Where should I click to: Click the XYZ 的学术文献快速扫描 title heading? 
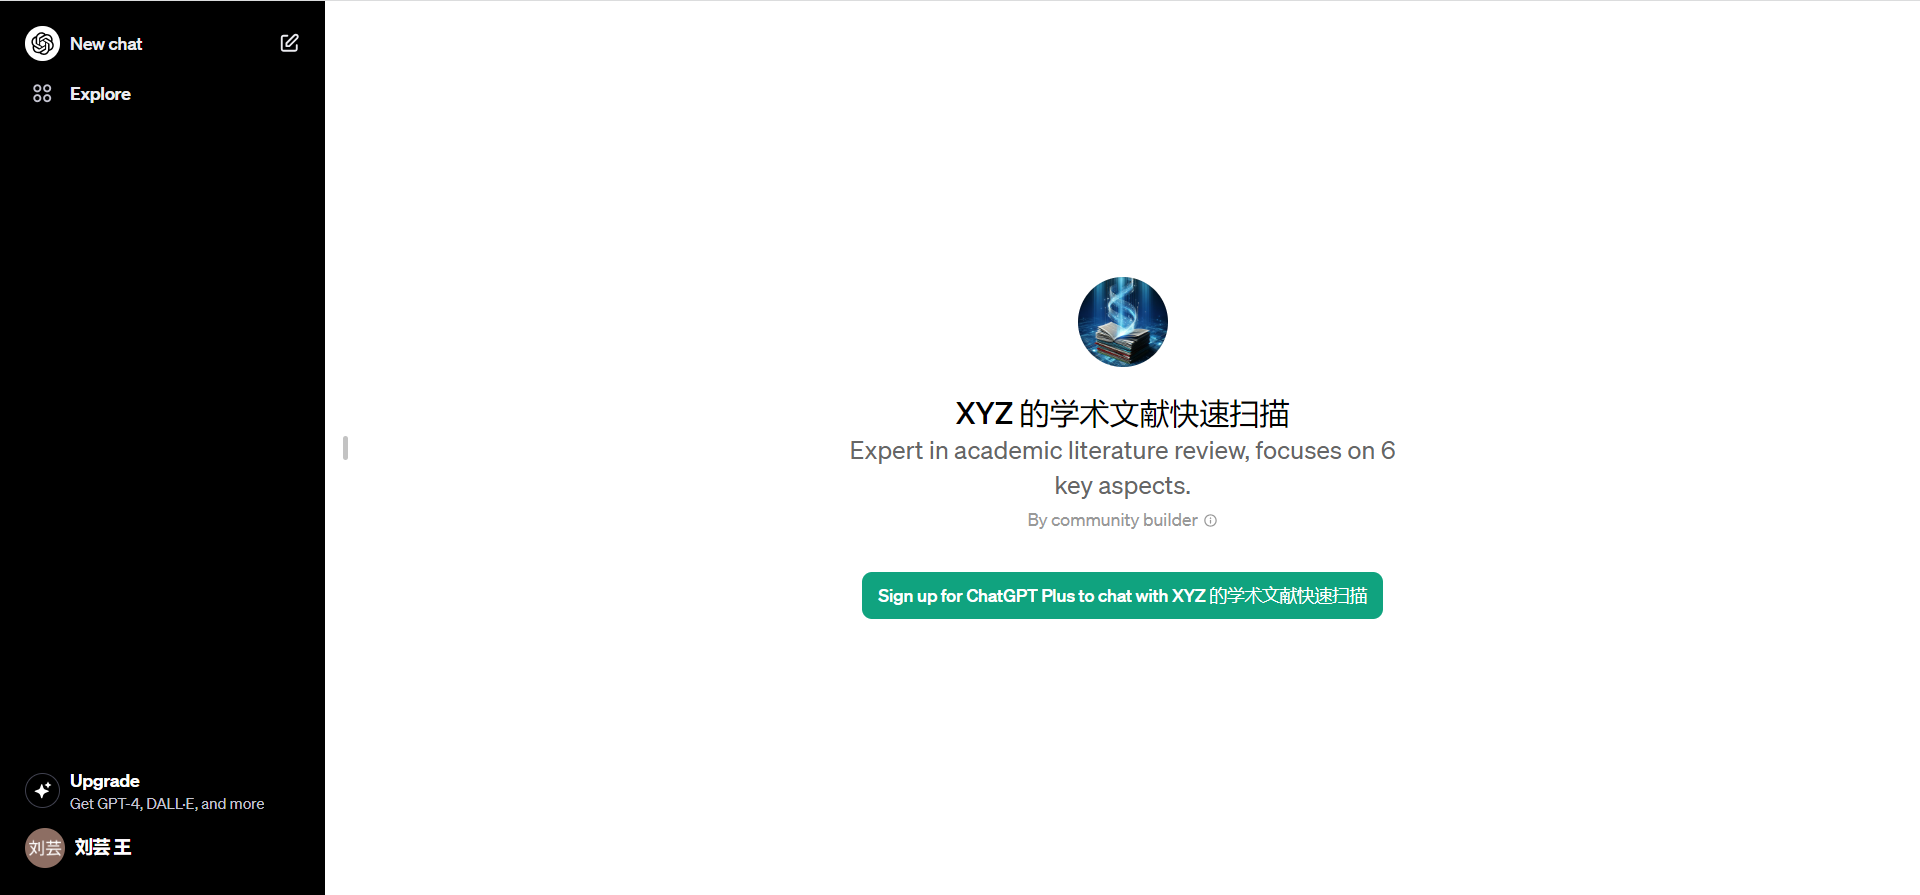tap(1122, 413)
